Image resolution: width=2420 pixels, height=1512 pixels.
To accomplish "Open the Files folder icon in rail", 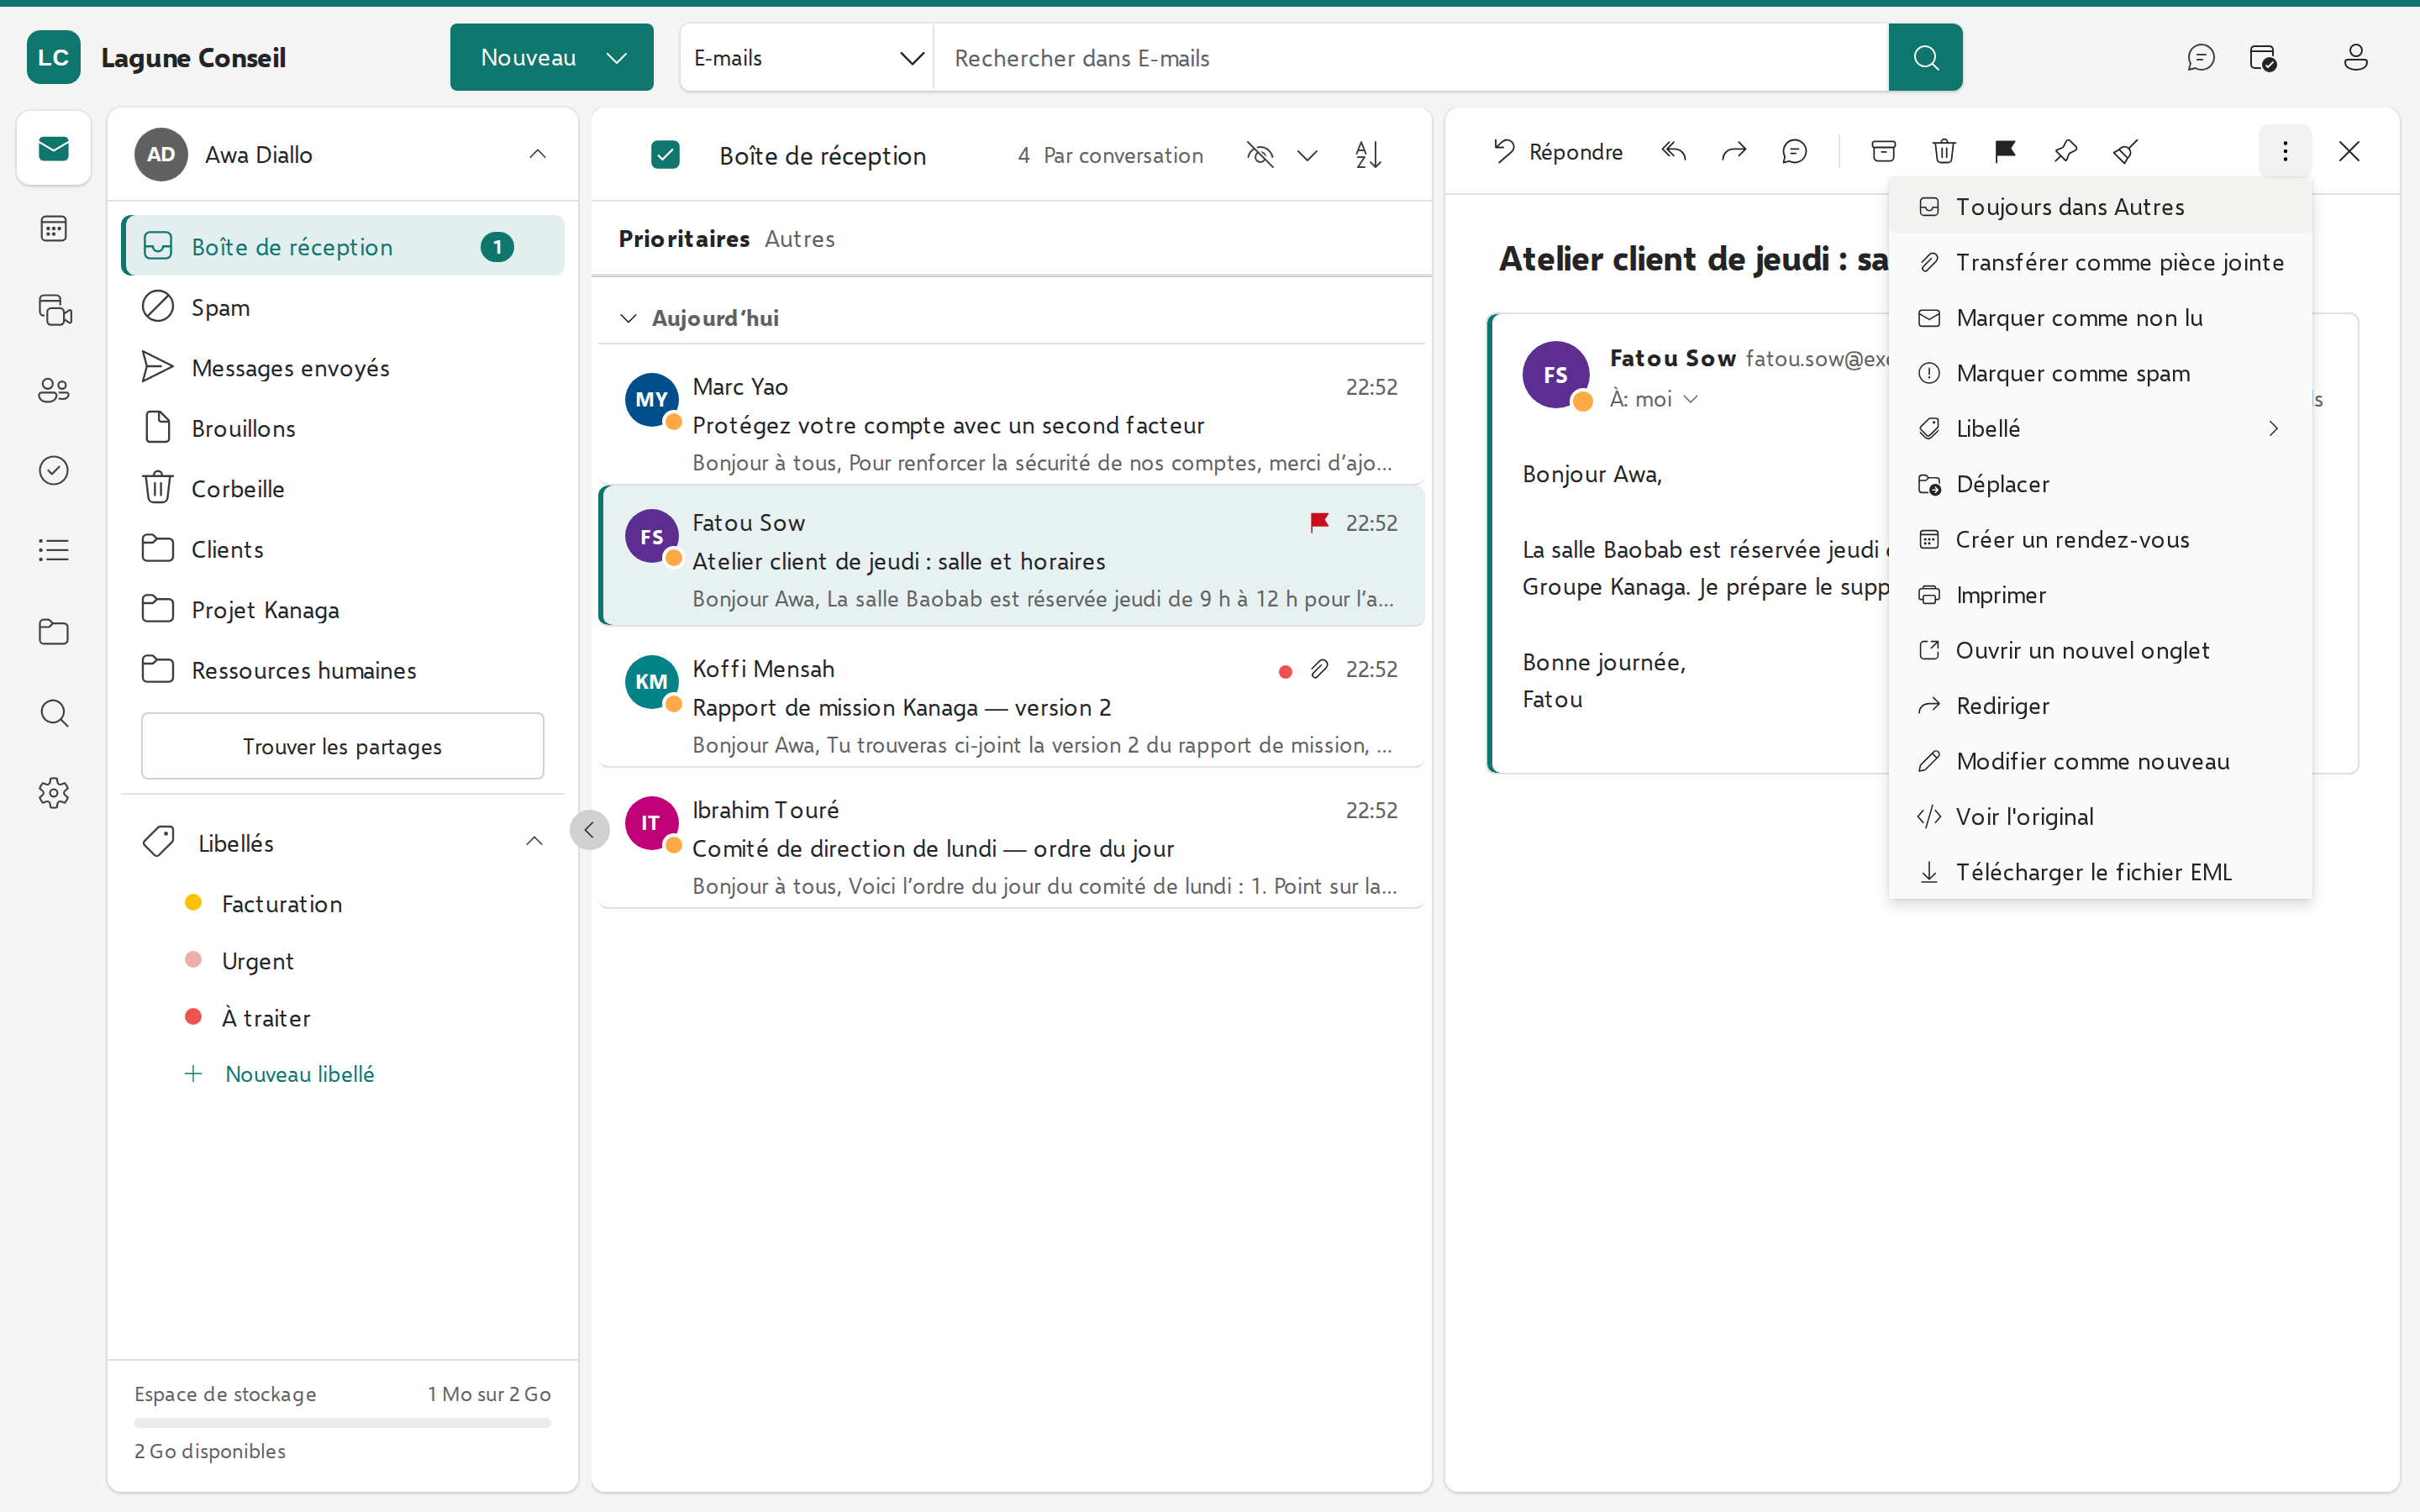I will coord(54,632).
